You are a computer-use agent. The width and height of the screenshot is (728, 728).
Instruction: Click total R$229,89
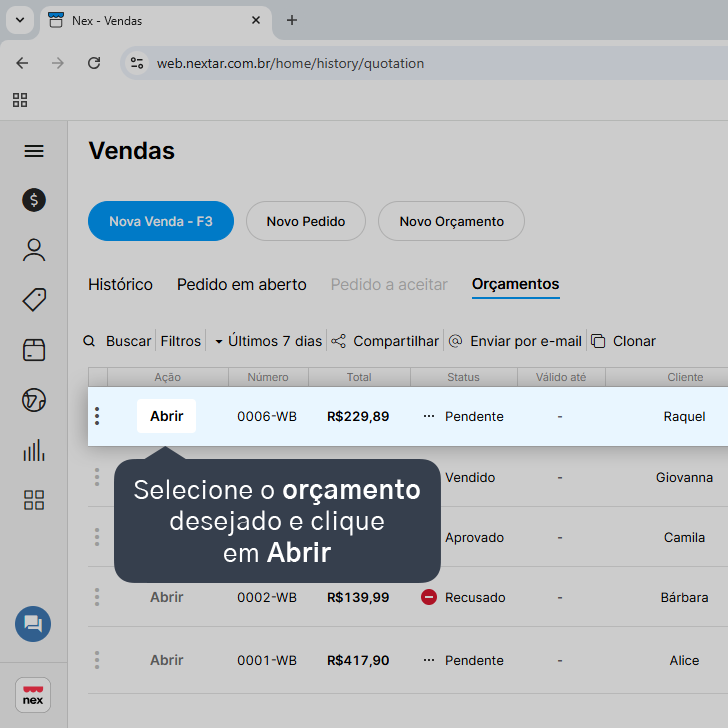click(358, 416)
